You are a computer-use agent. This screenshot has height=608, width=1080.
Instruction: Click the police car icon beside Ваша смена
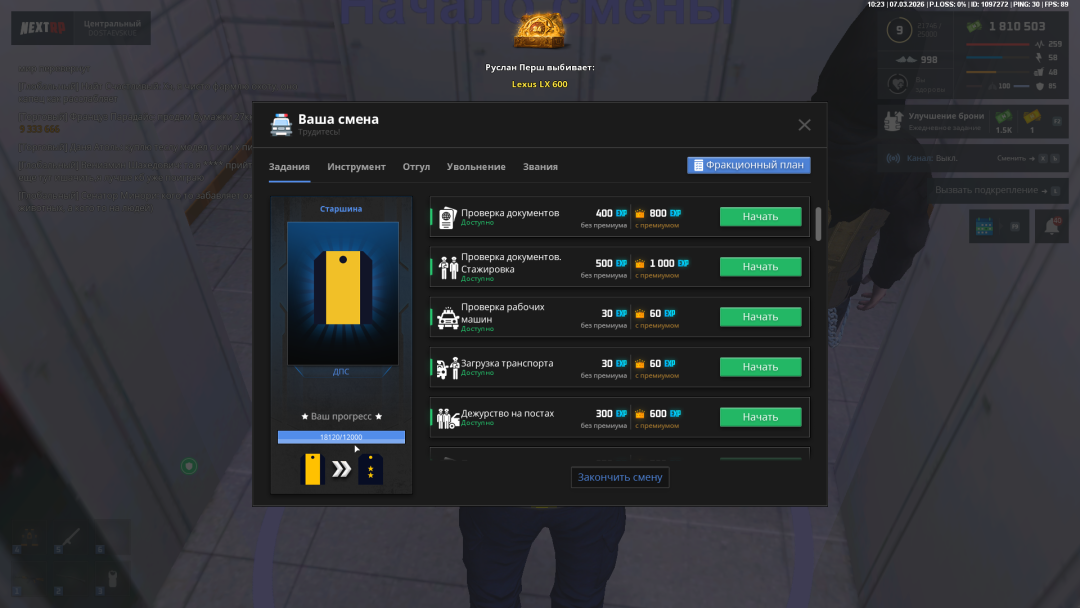[x=281, y=124]
